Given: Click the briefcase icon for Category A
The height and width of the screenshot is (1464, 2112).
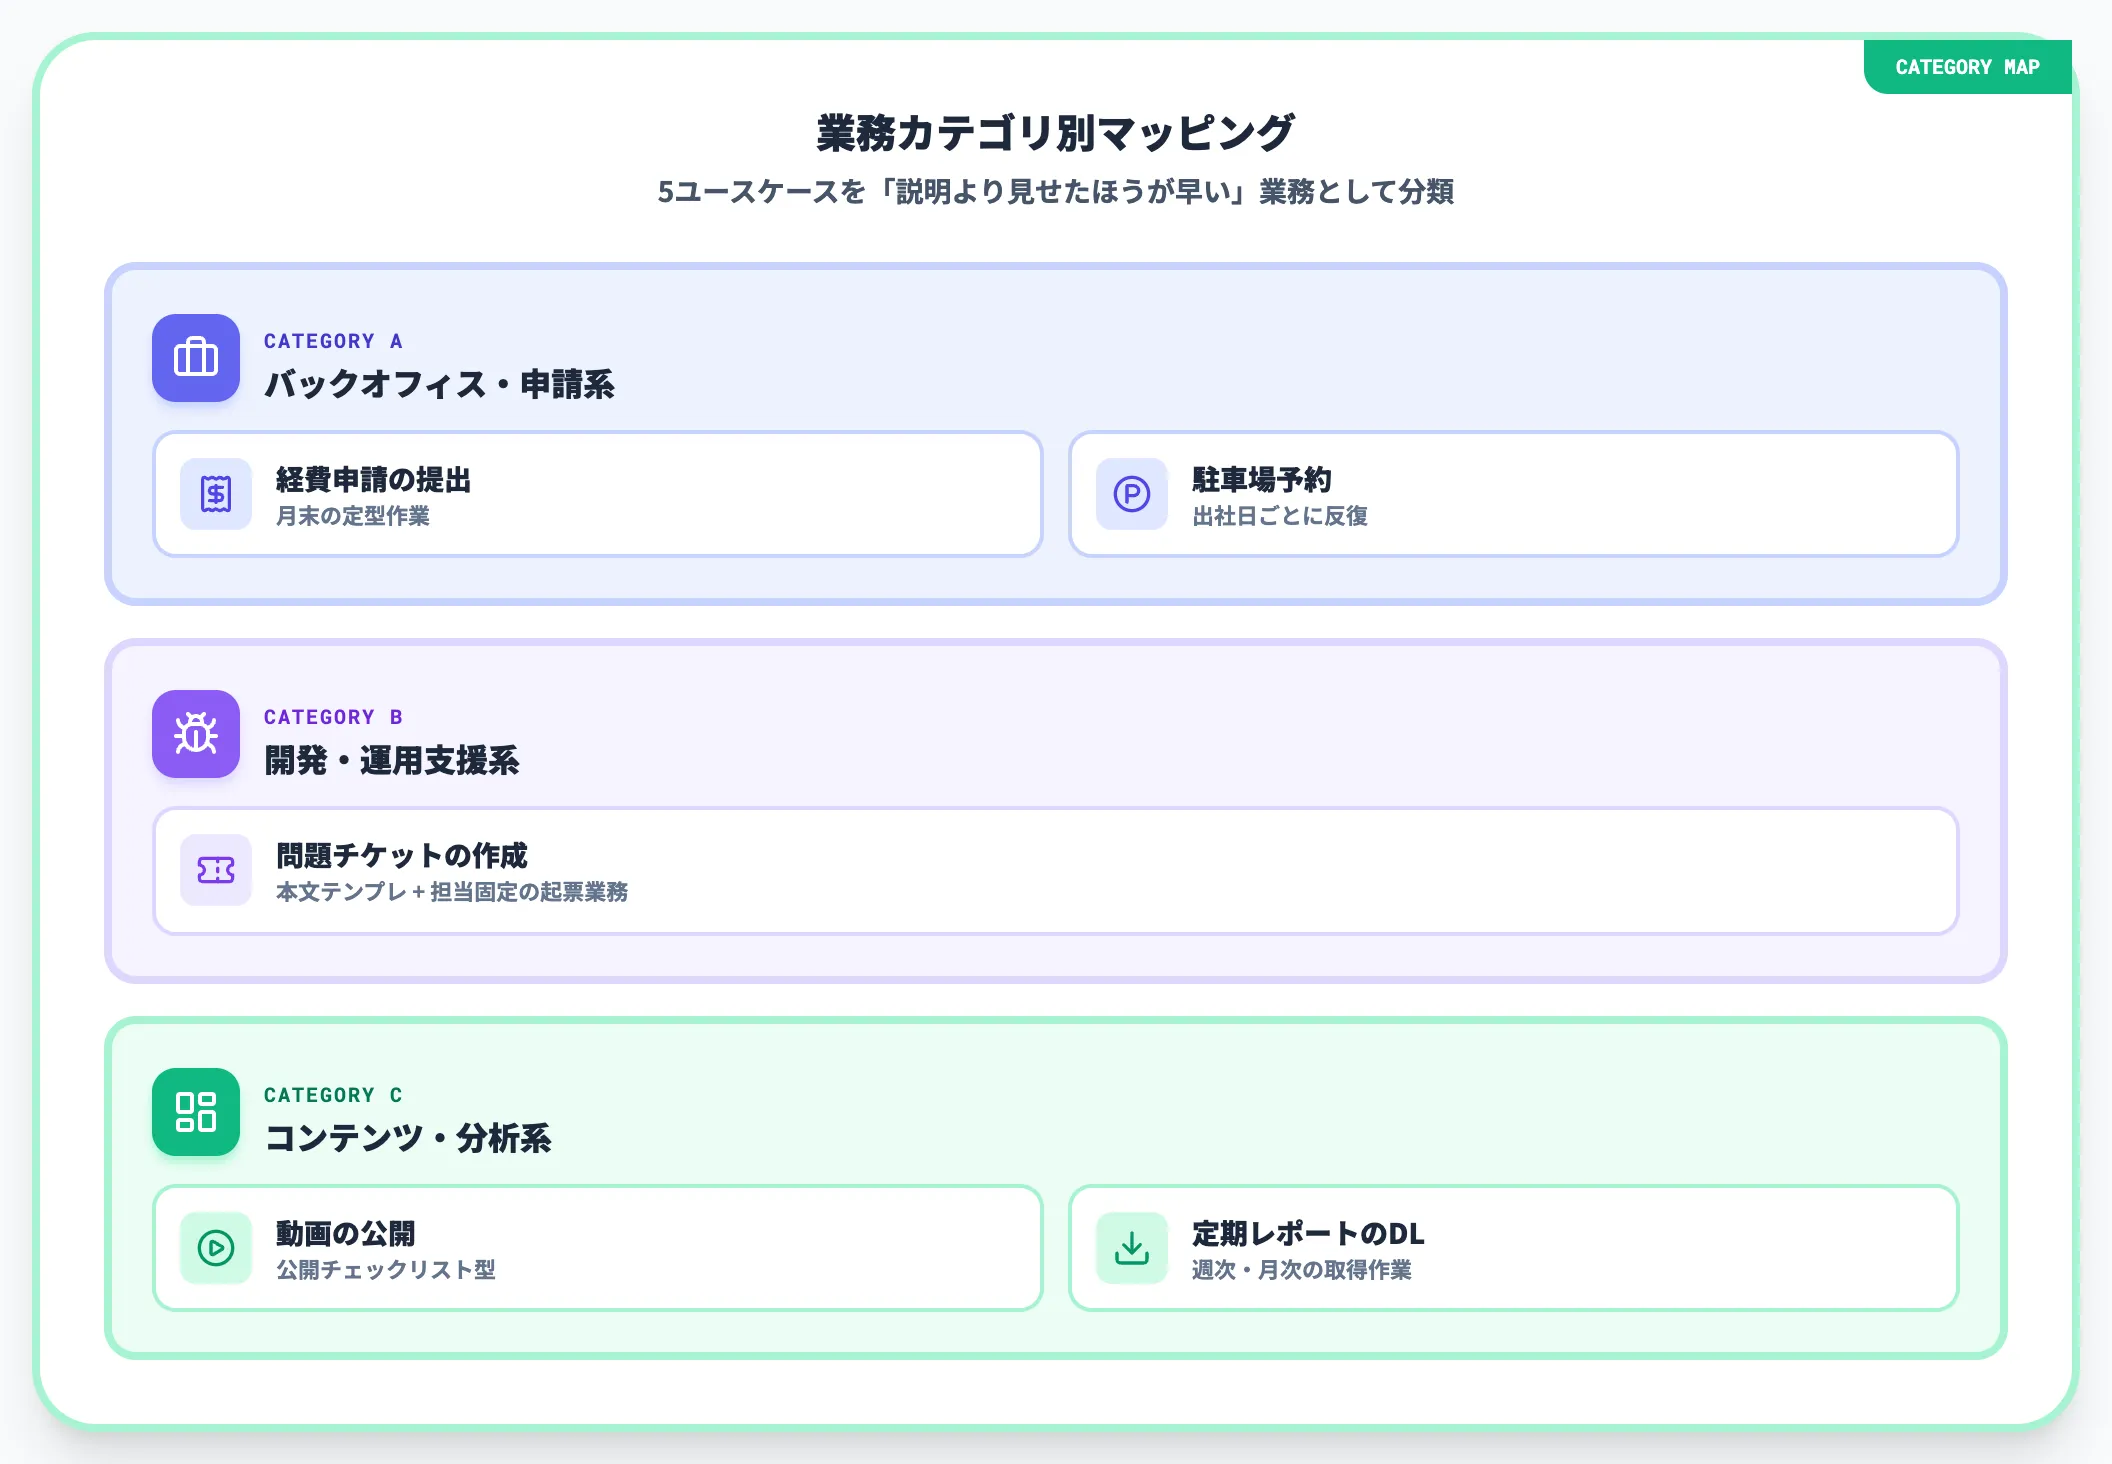Looking at the screenshot, I should point(196,358).
